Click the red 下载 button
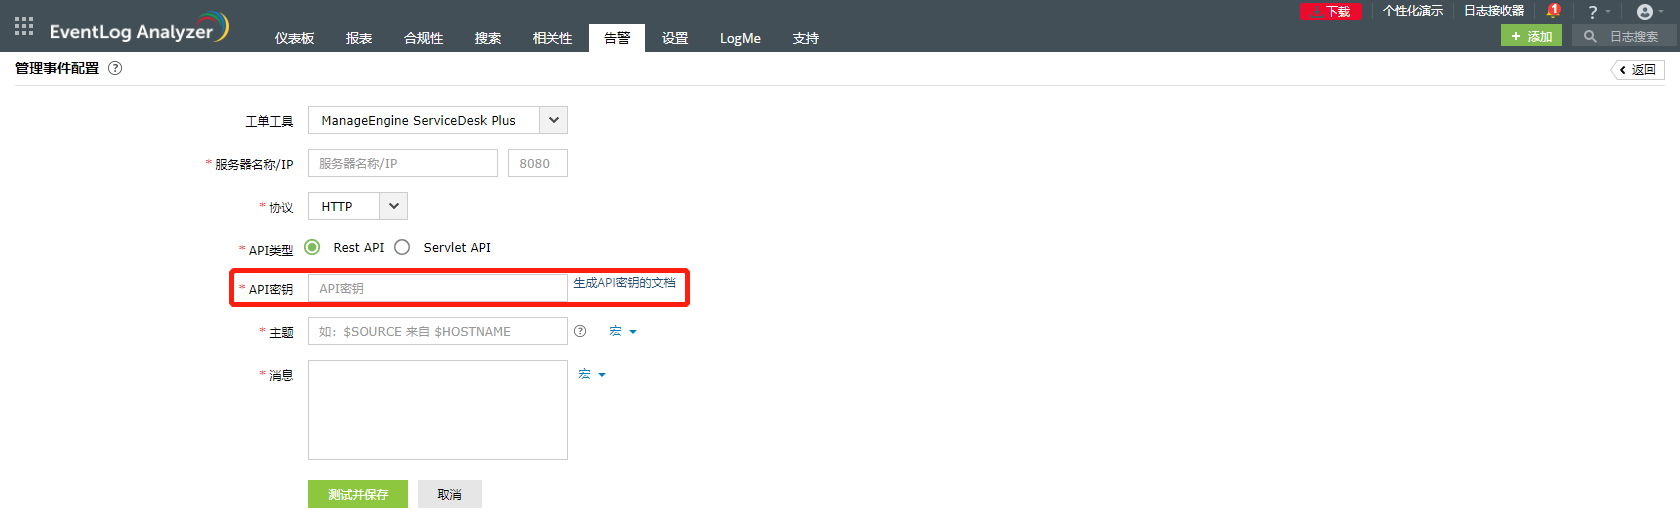The image size is (1680, 523). point(1330,12)
